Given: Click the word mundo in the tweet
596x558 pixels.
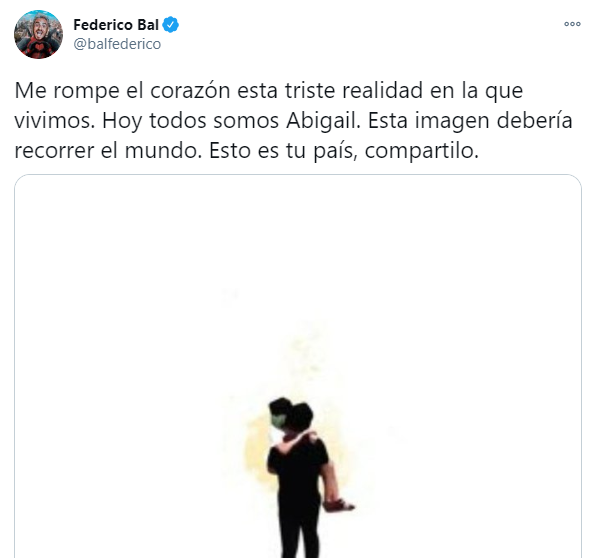Looking at the screenshot, I should point(163,151).
